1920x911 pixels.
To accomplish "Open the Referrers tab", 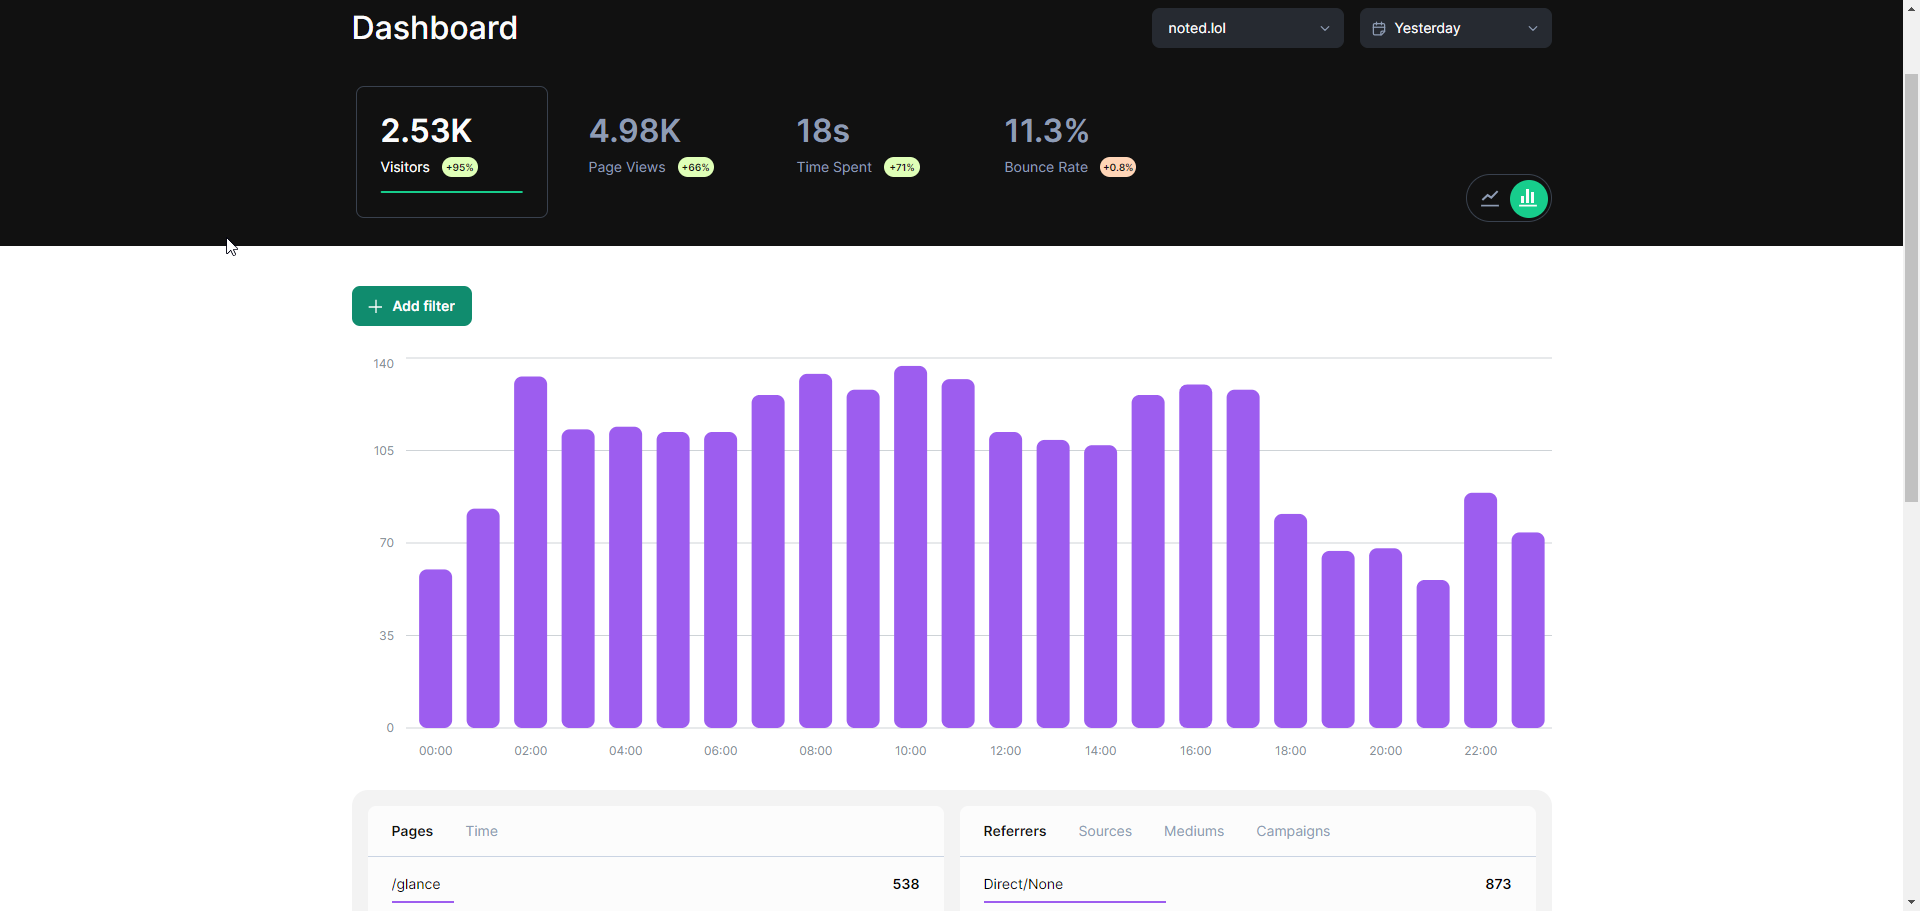I will 1015,831.
